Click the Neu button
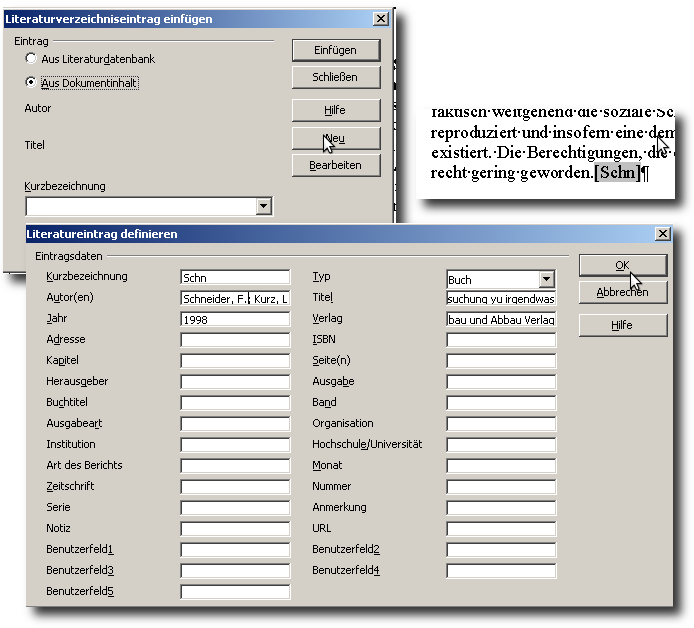The width and height of the screenshot is (694, 628). (336, 138)
